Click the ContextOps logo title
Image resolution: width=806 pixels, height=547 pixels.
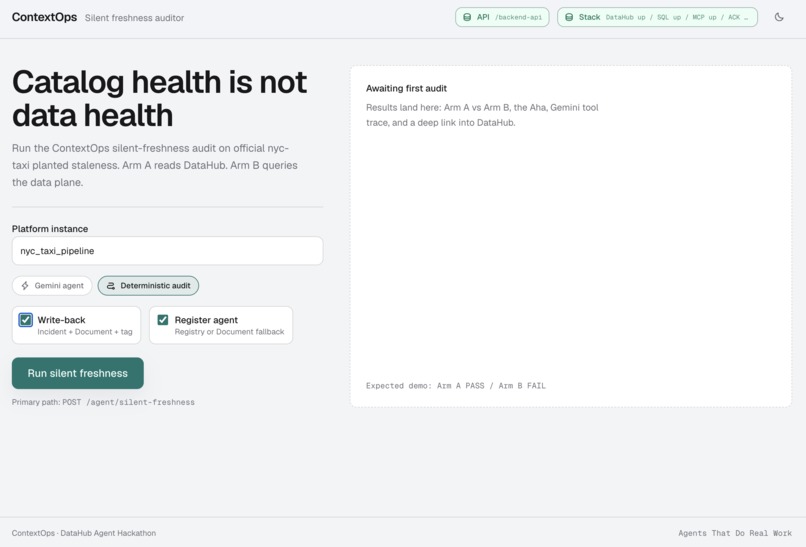(x=44, y=17)
